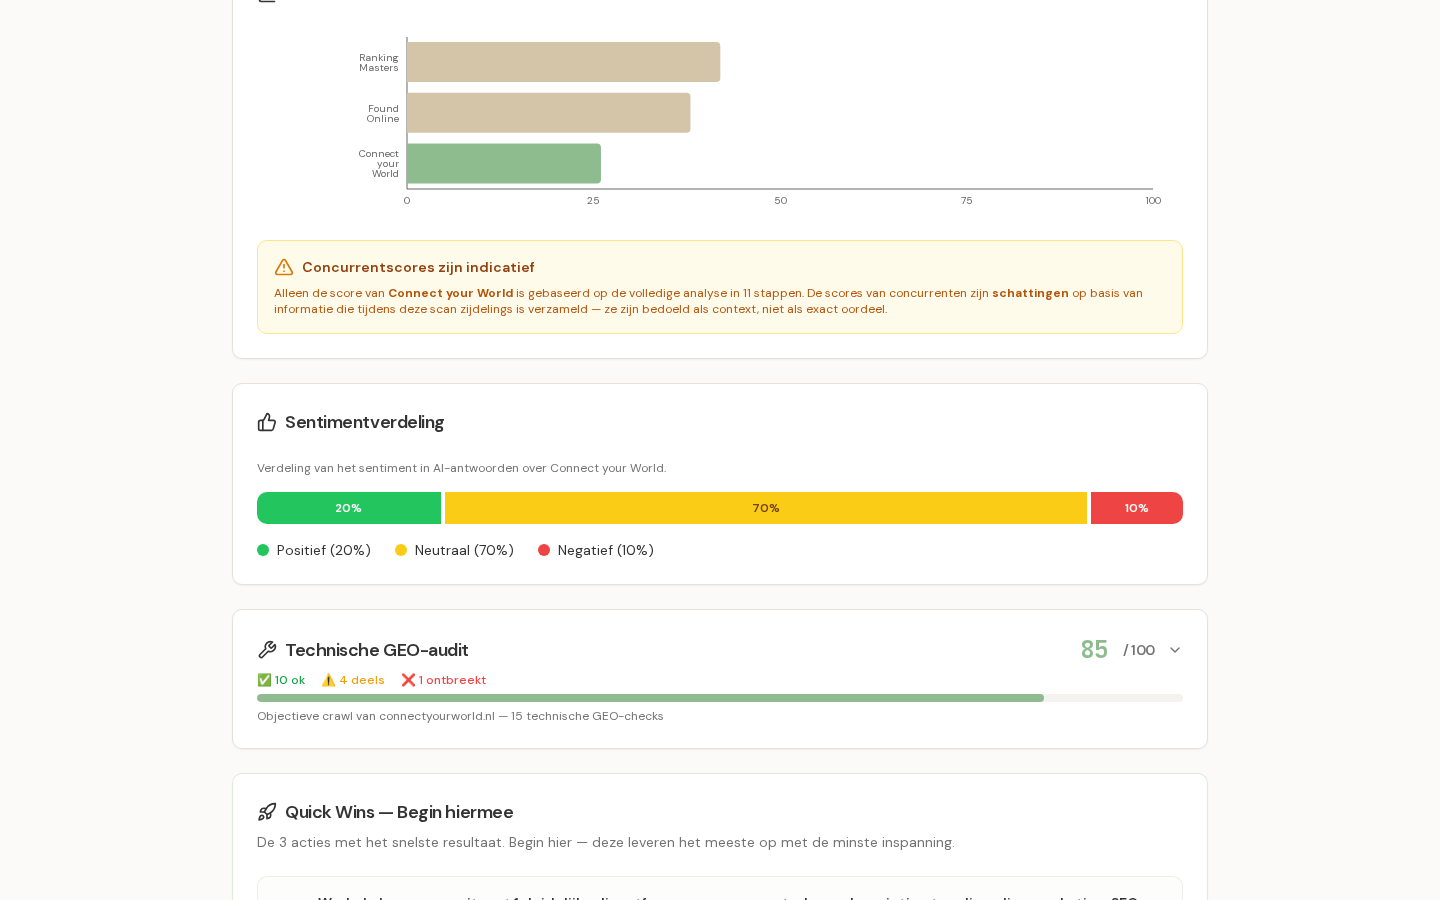Viewport: 1440px width, 900px height.
Task: Click the green dot for Positief legend
Action: click(x=263, y=550)
